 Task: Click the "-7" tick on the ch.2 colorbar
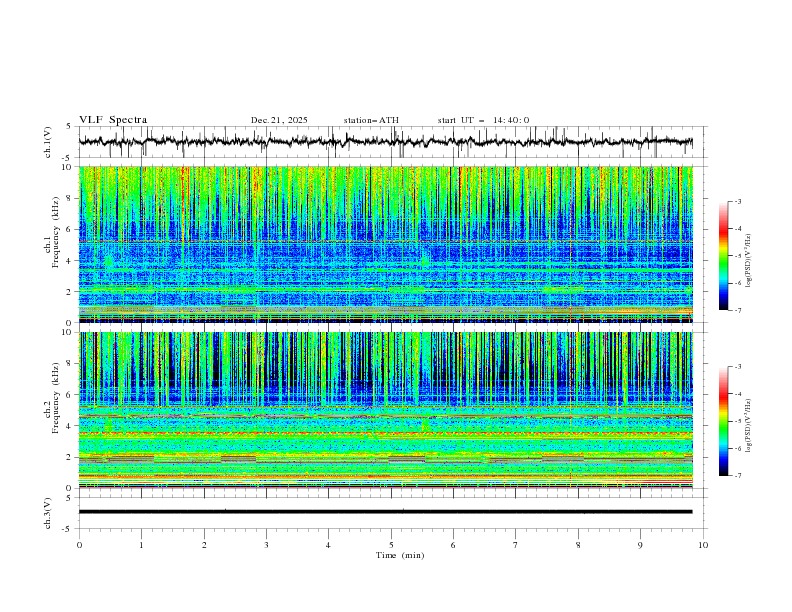(x=737, y=476)
